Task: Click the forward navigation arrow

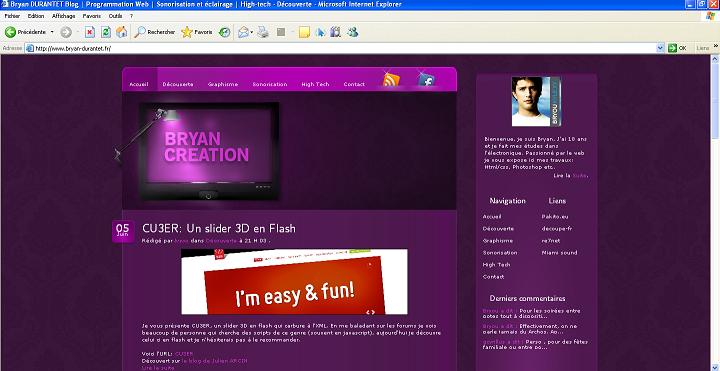Action: pos(66,32)
